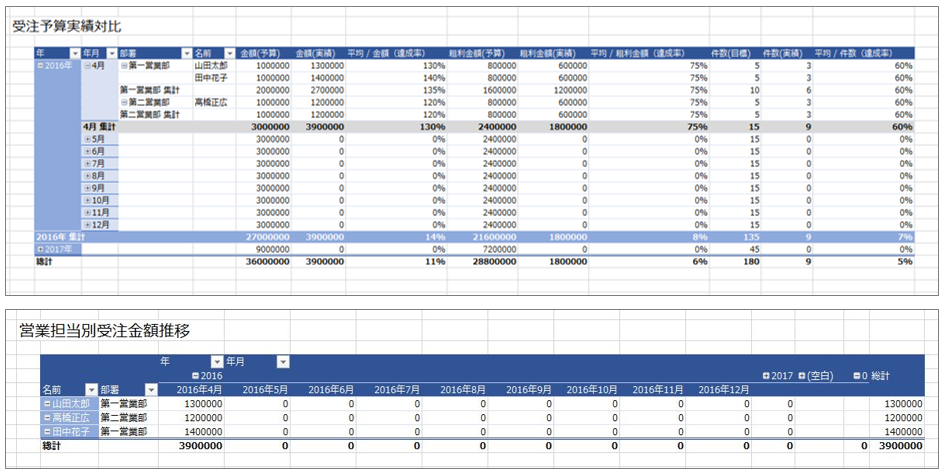943x474 pixels.
Task: Collapse the 4月 month group
Action: click(x=87, y=65)
